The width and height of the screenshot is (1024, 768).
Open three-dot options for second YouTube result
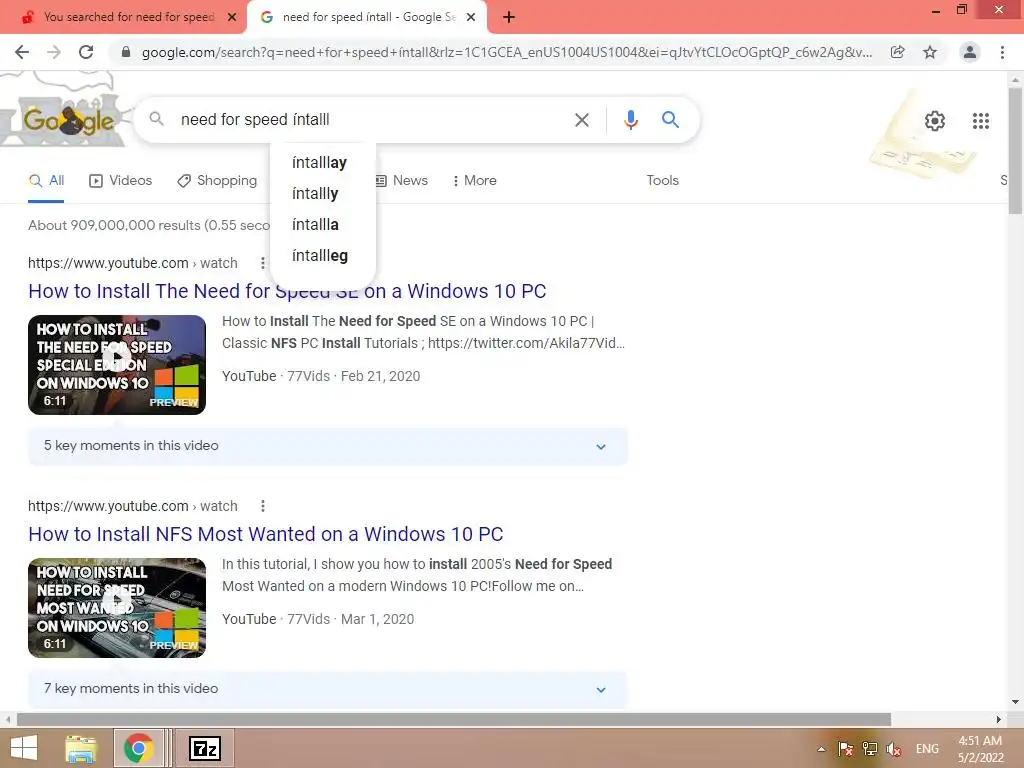[x=263, y=505]
